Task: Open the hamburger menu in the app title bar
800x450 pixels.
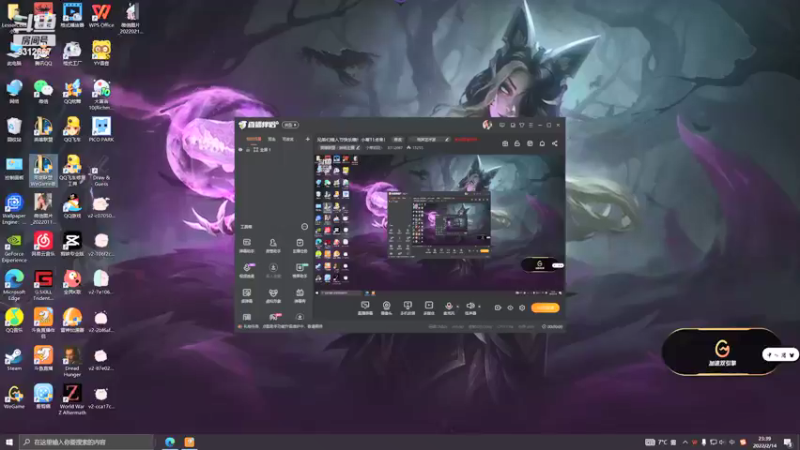Action: click(x=531, y=125)
